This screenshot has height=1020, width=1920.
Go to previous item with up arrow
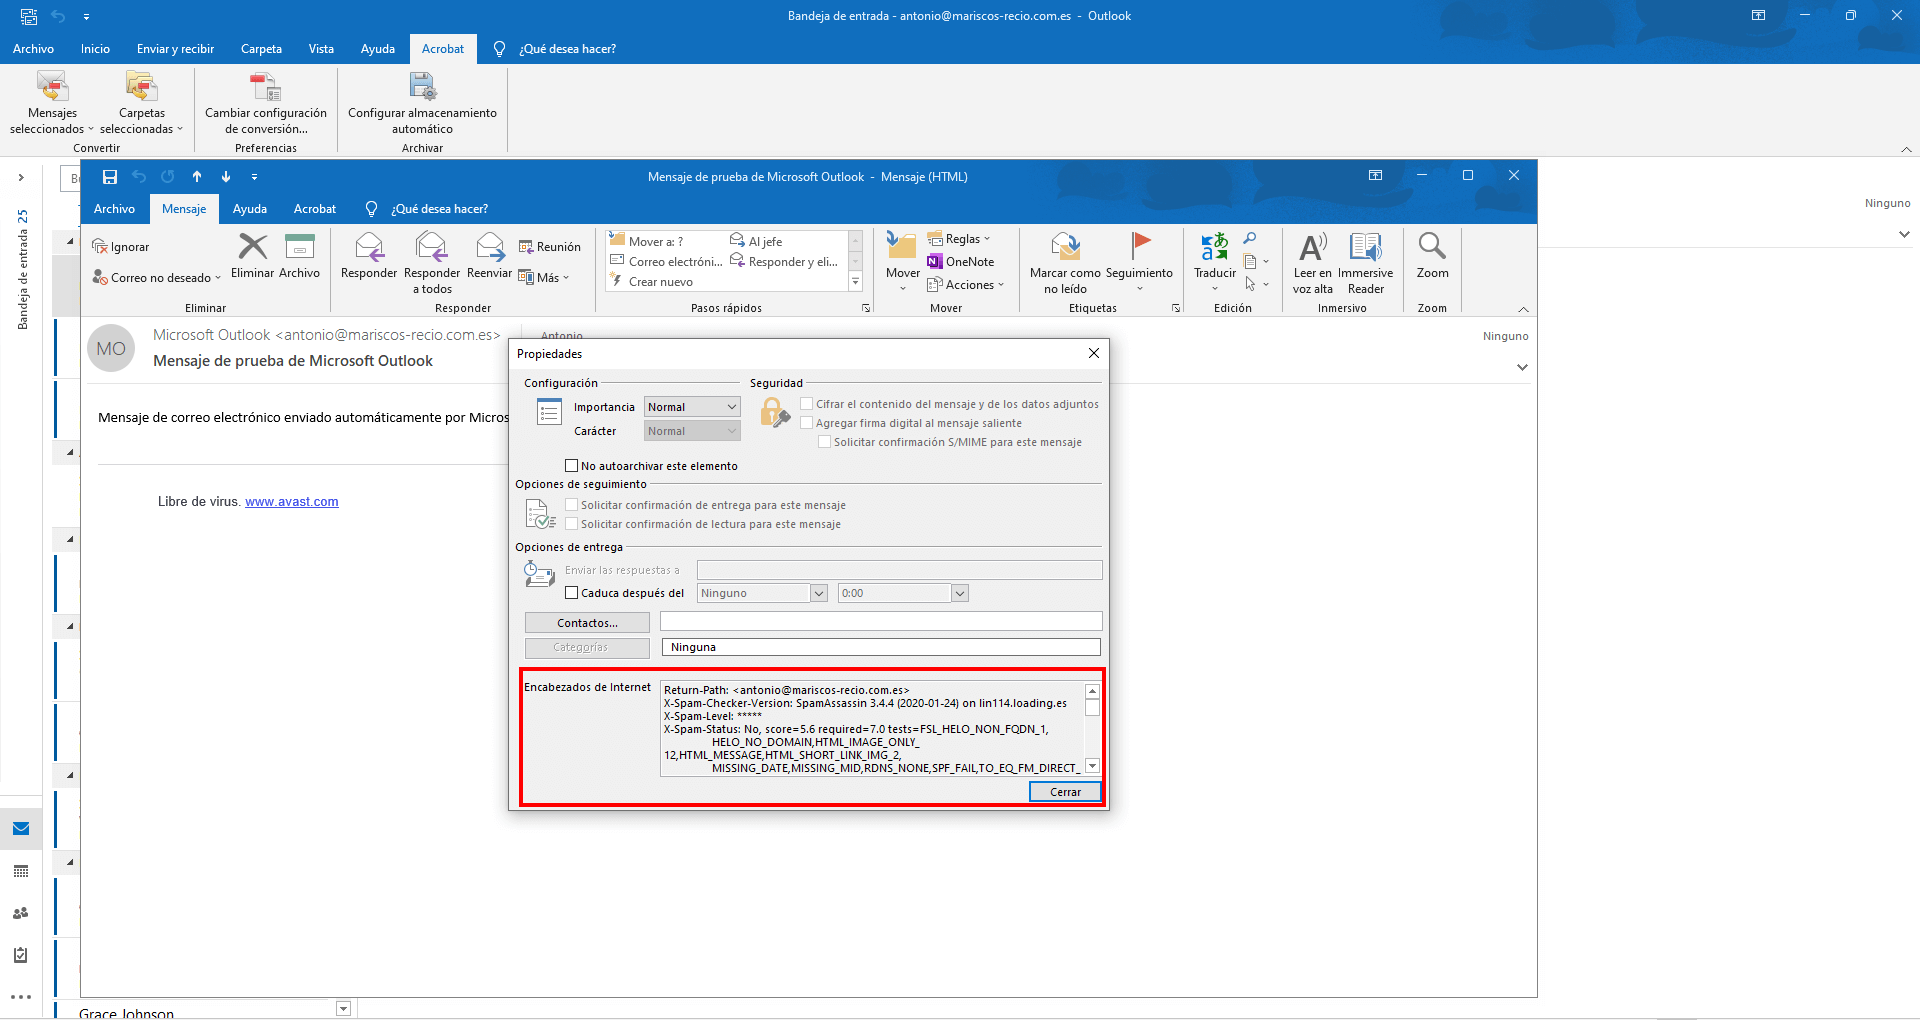197,177
